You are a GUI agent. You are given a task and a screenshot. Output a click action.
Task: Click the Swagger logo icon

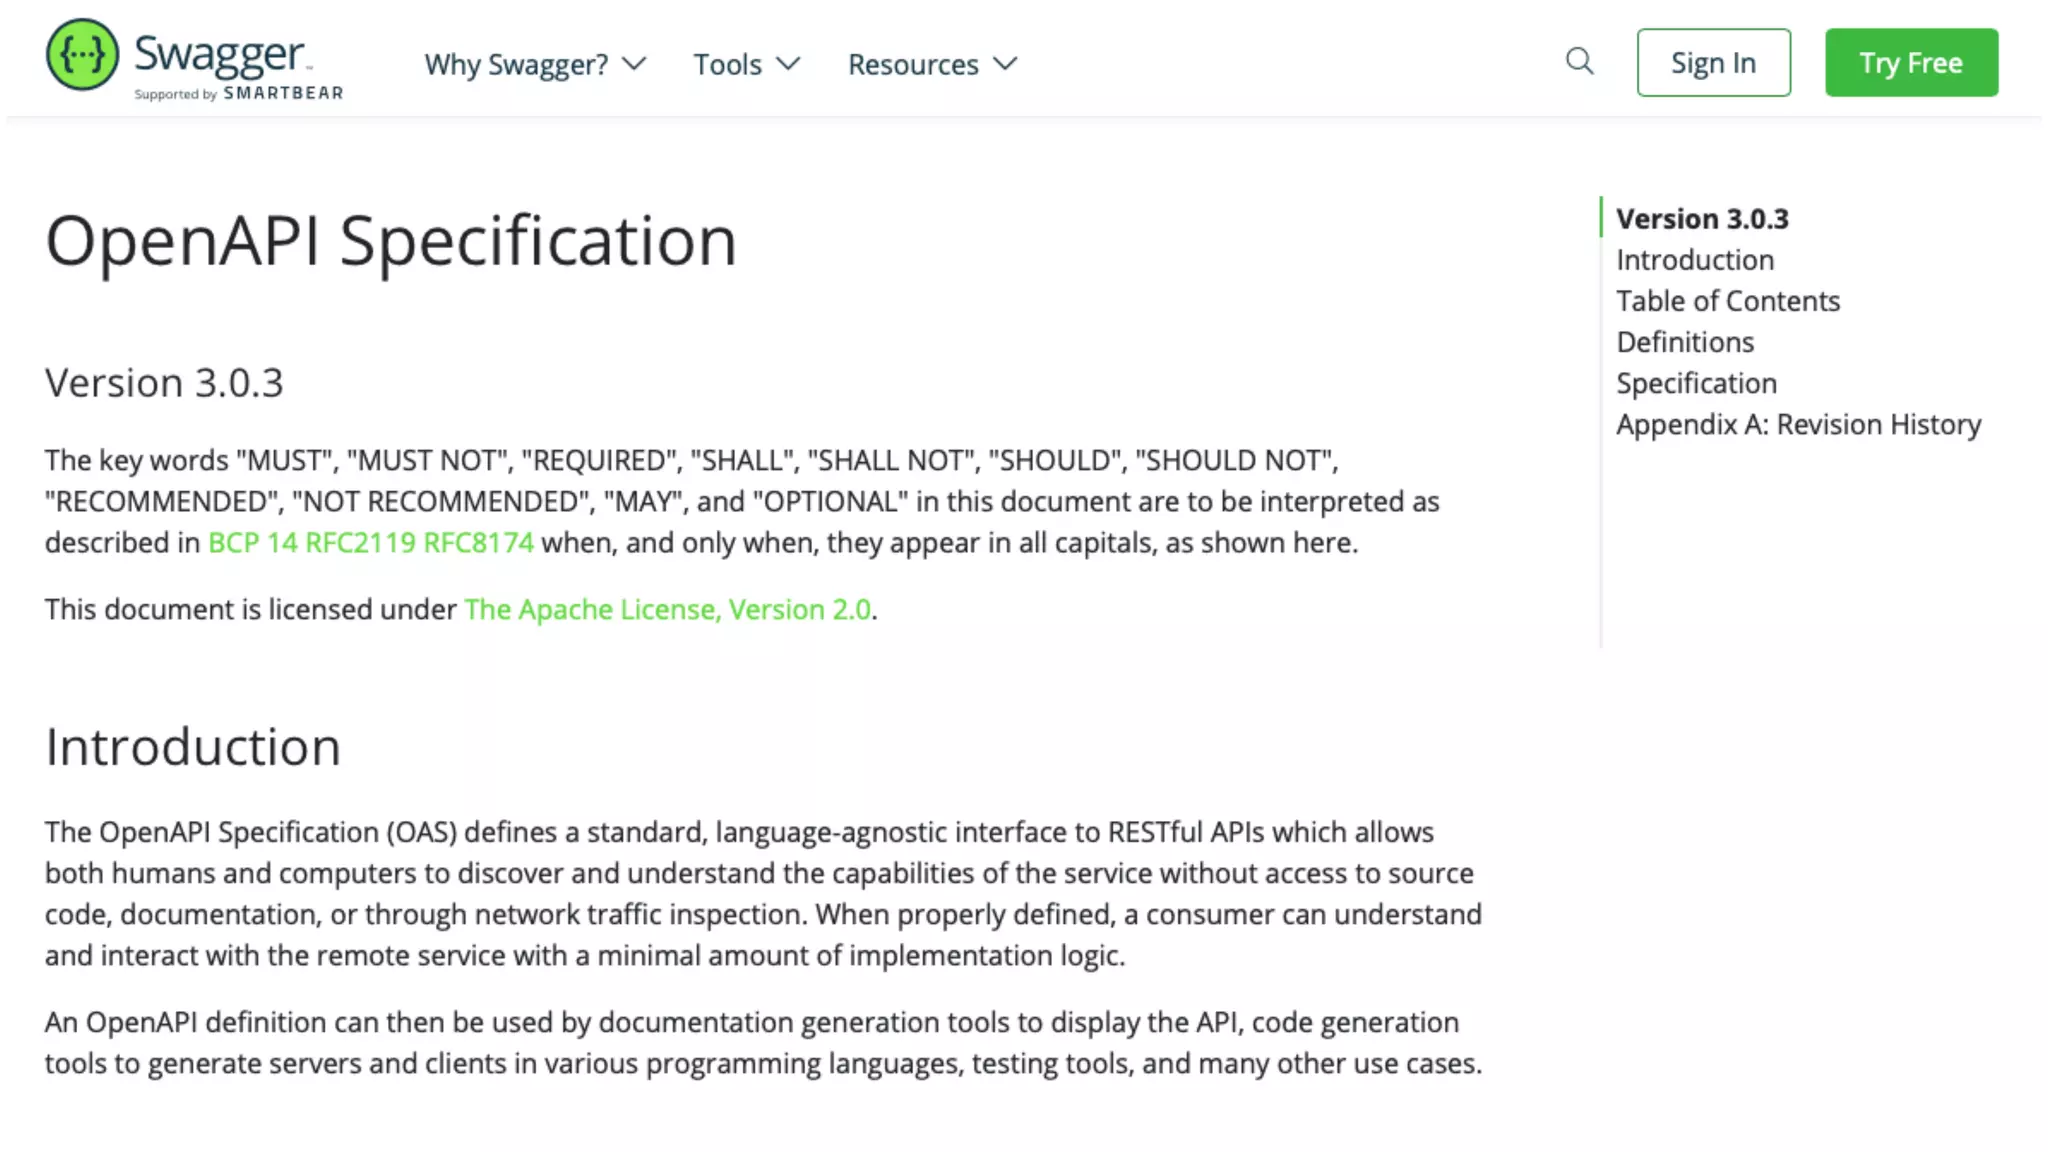82,54
